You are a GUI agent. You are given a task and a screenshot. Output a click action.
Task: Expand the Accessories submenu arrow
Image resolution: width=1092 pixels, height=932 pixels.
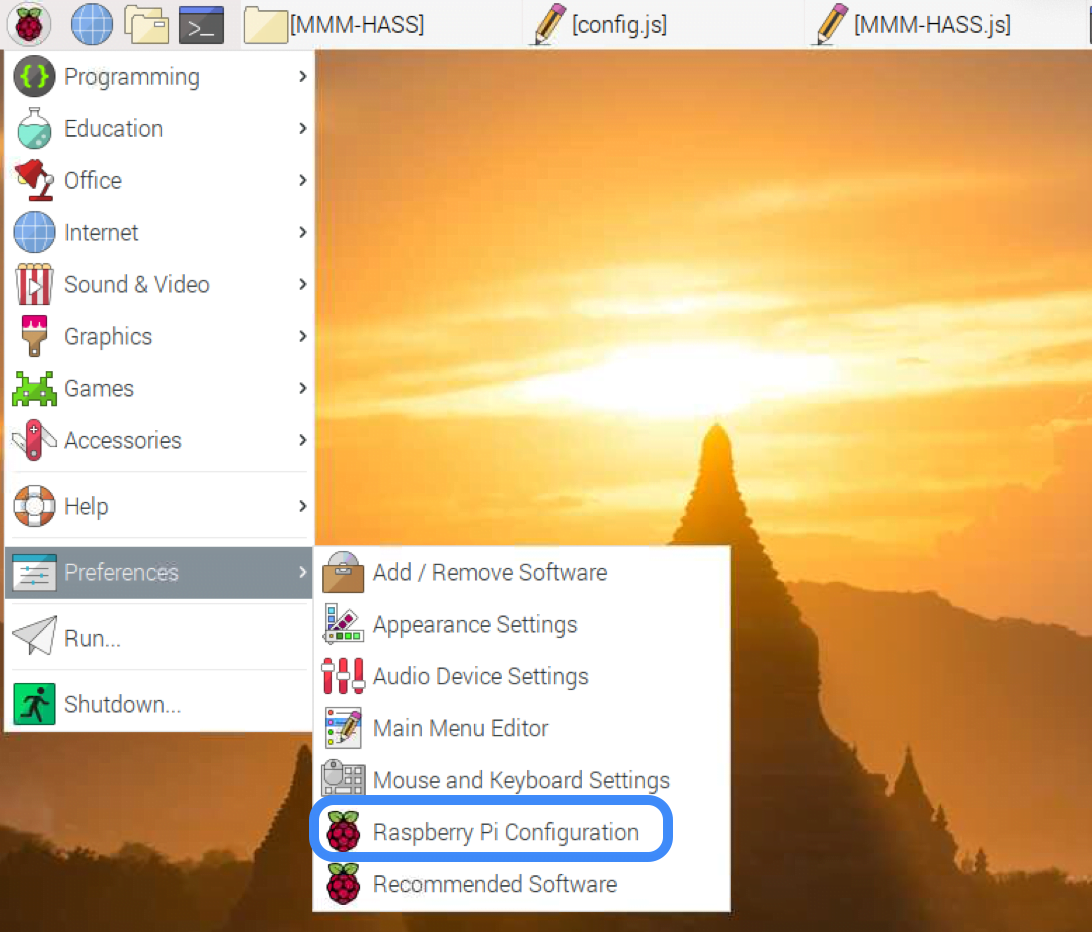[302, 440]
